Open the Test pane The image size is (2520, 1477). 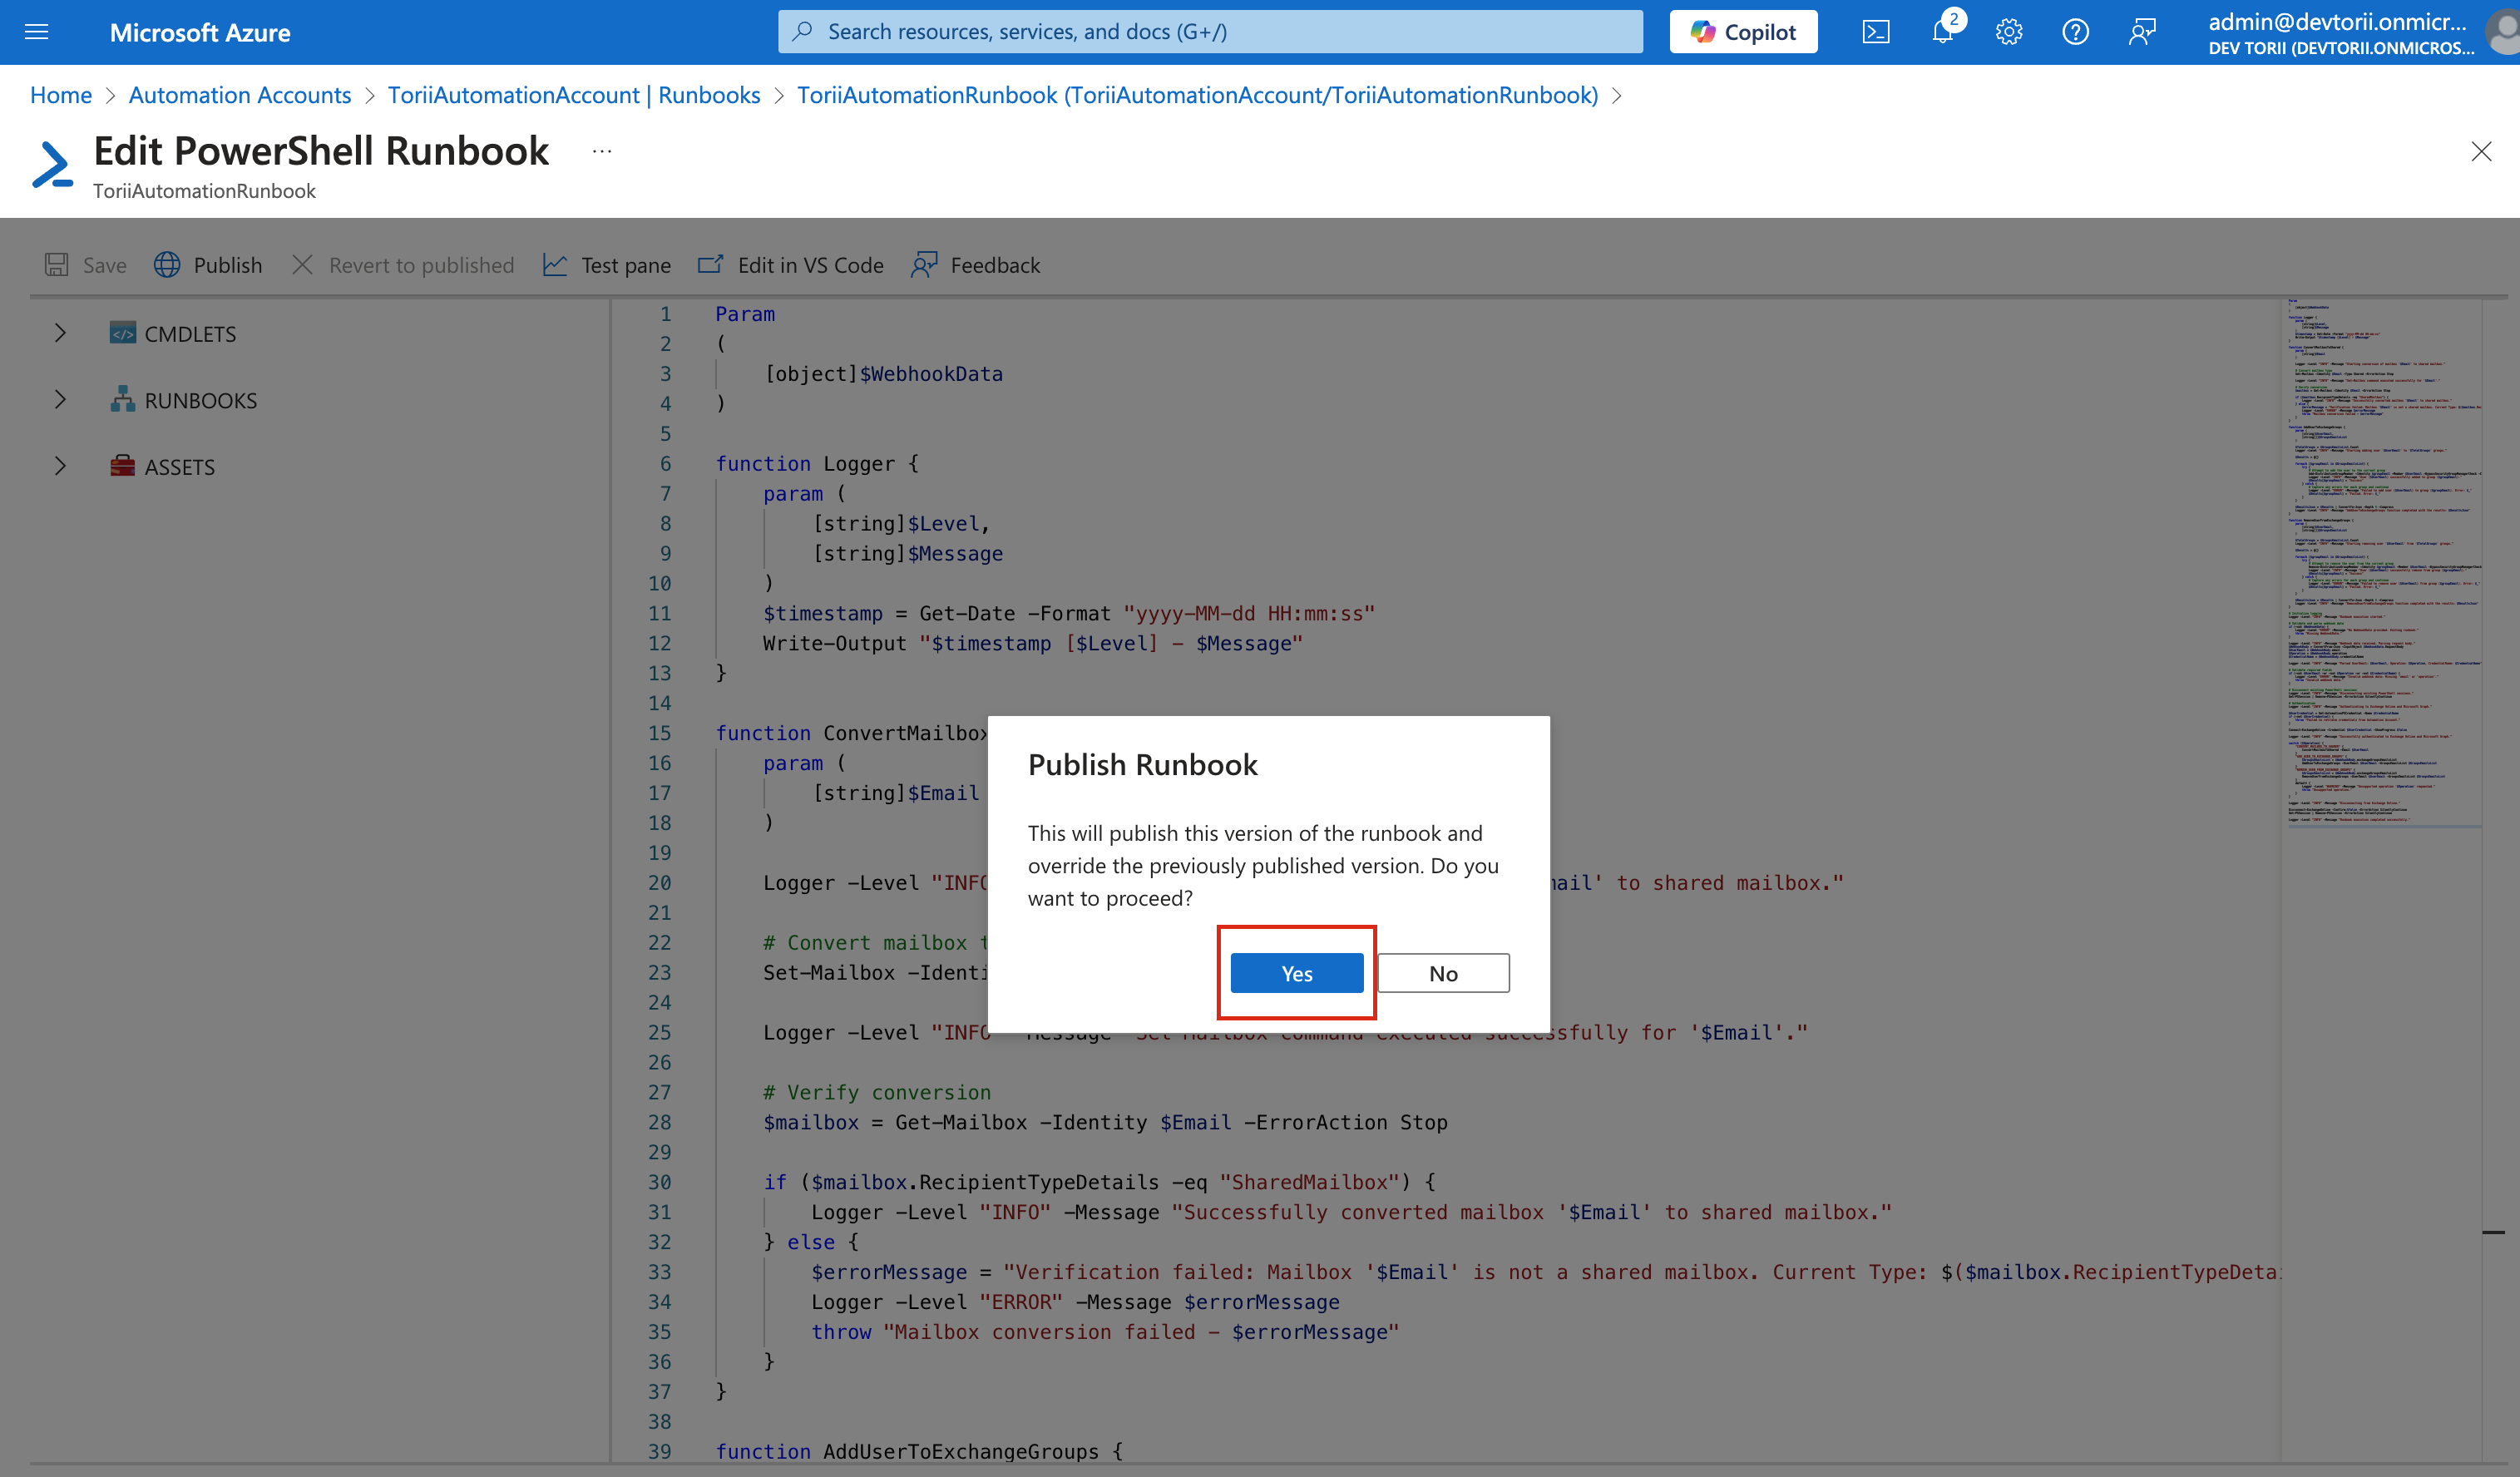tap(607, 265)
